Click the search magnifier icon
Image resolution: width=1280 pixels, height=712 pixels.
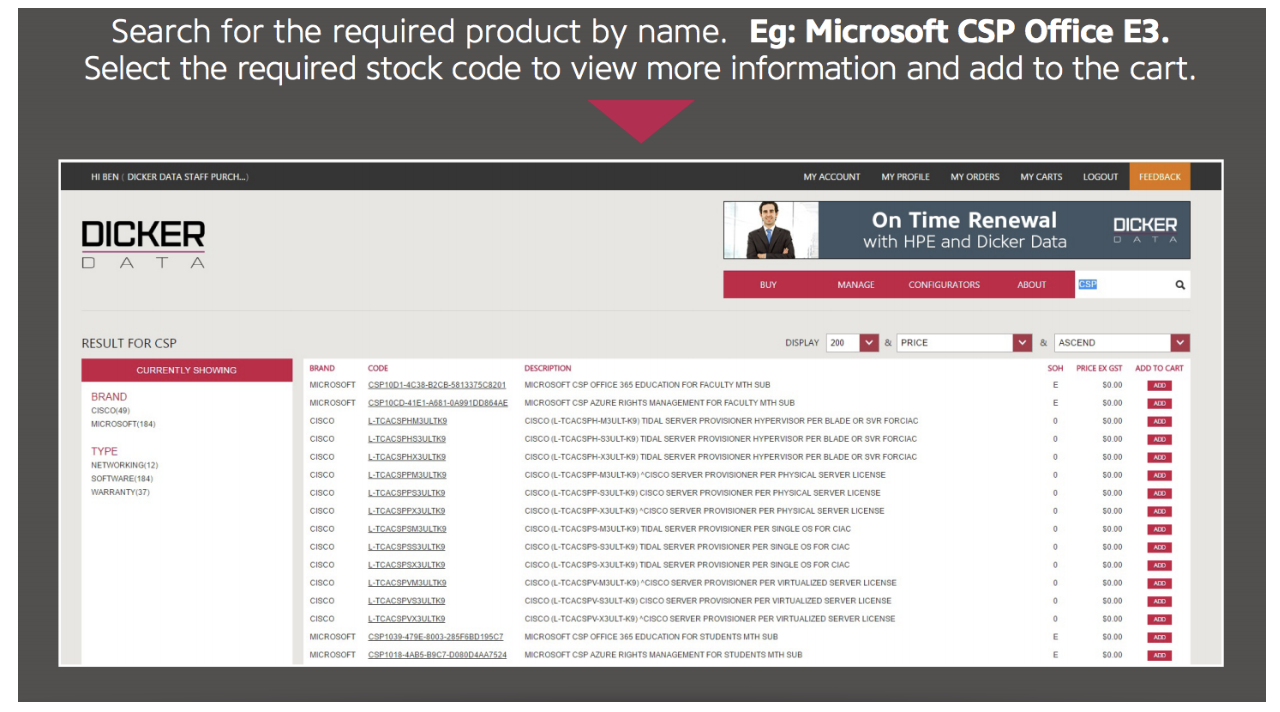pyautogui.click(x=1180, y=285)
